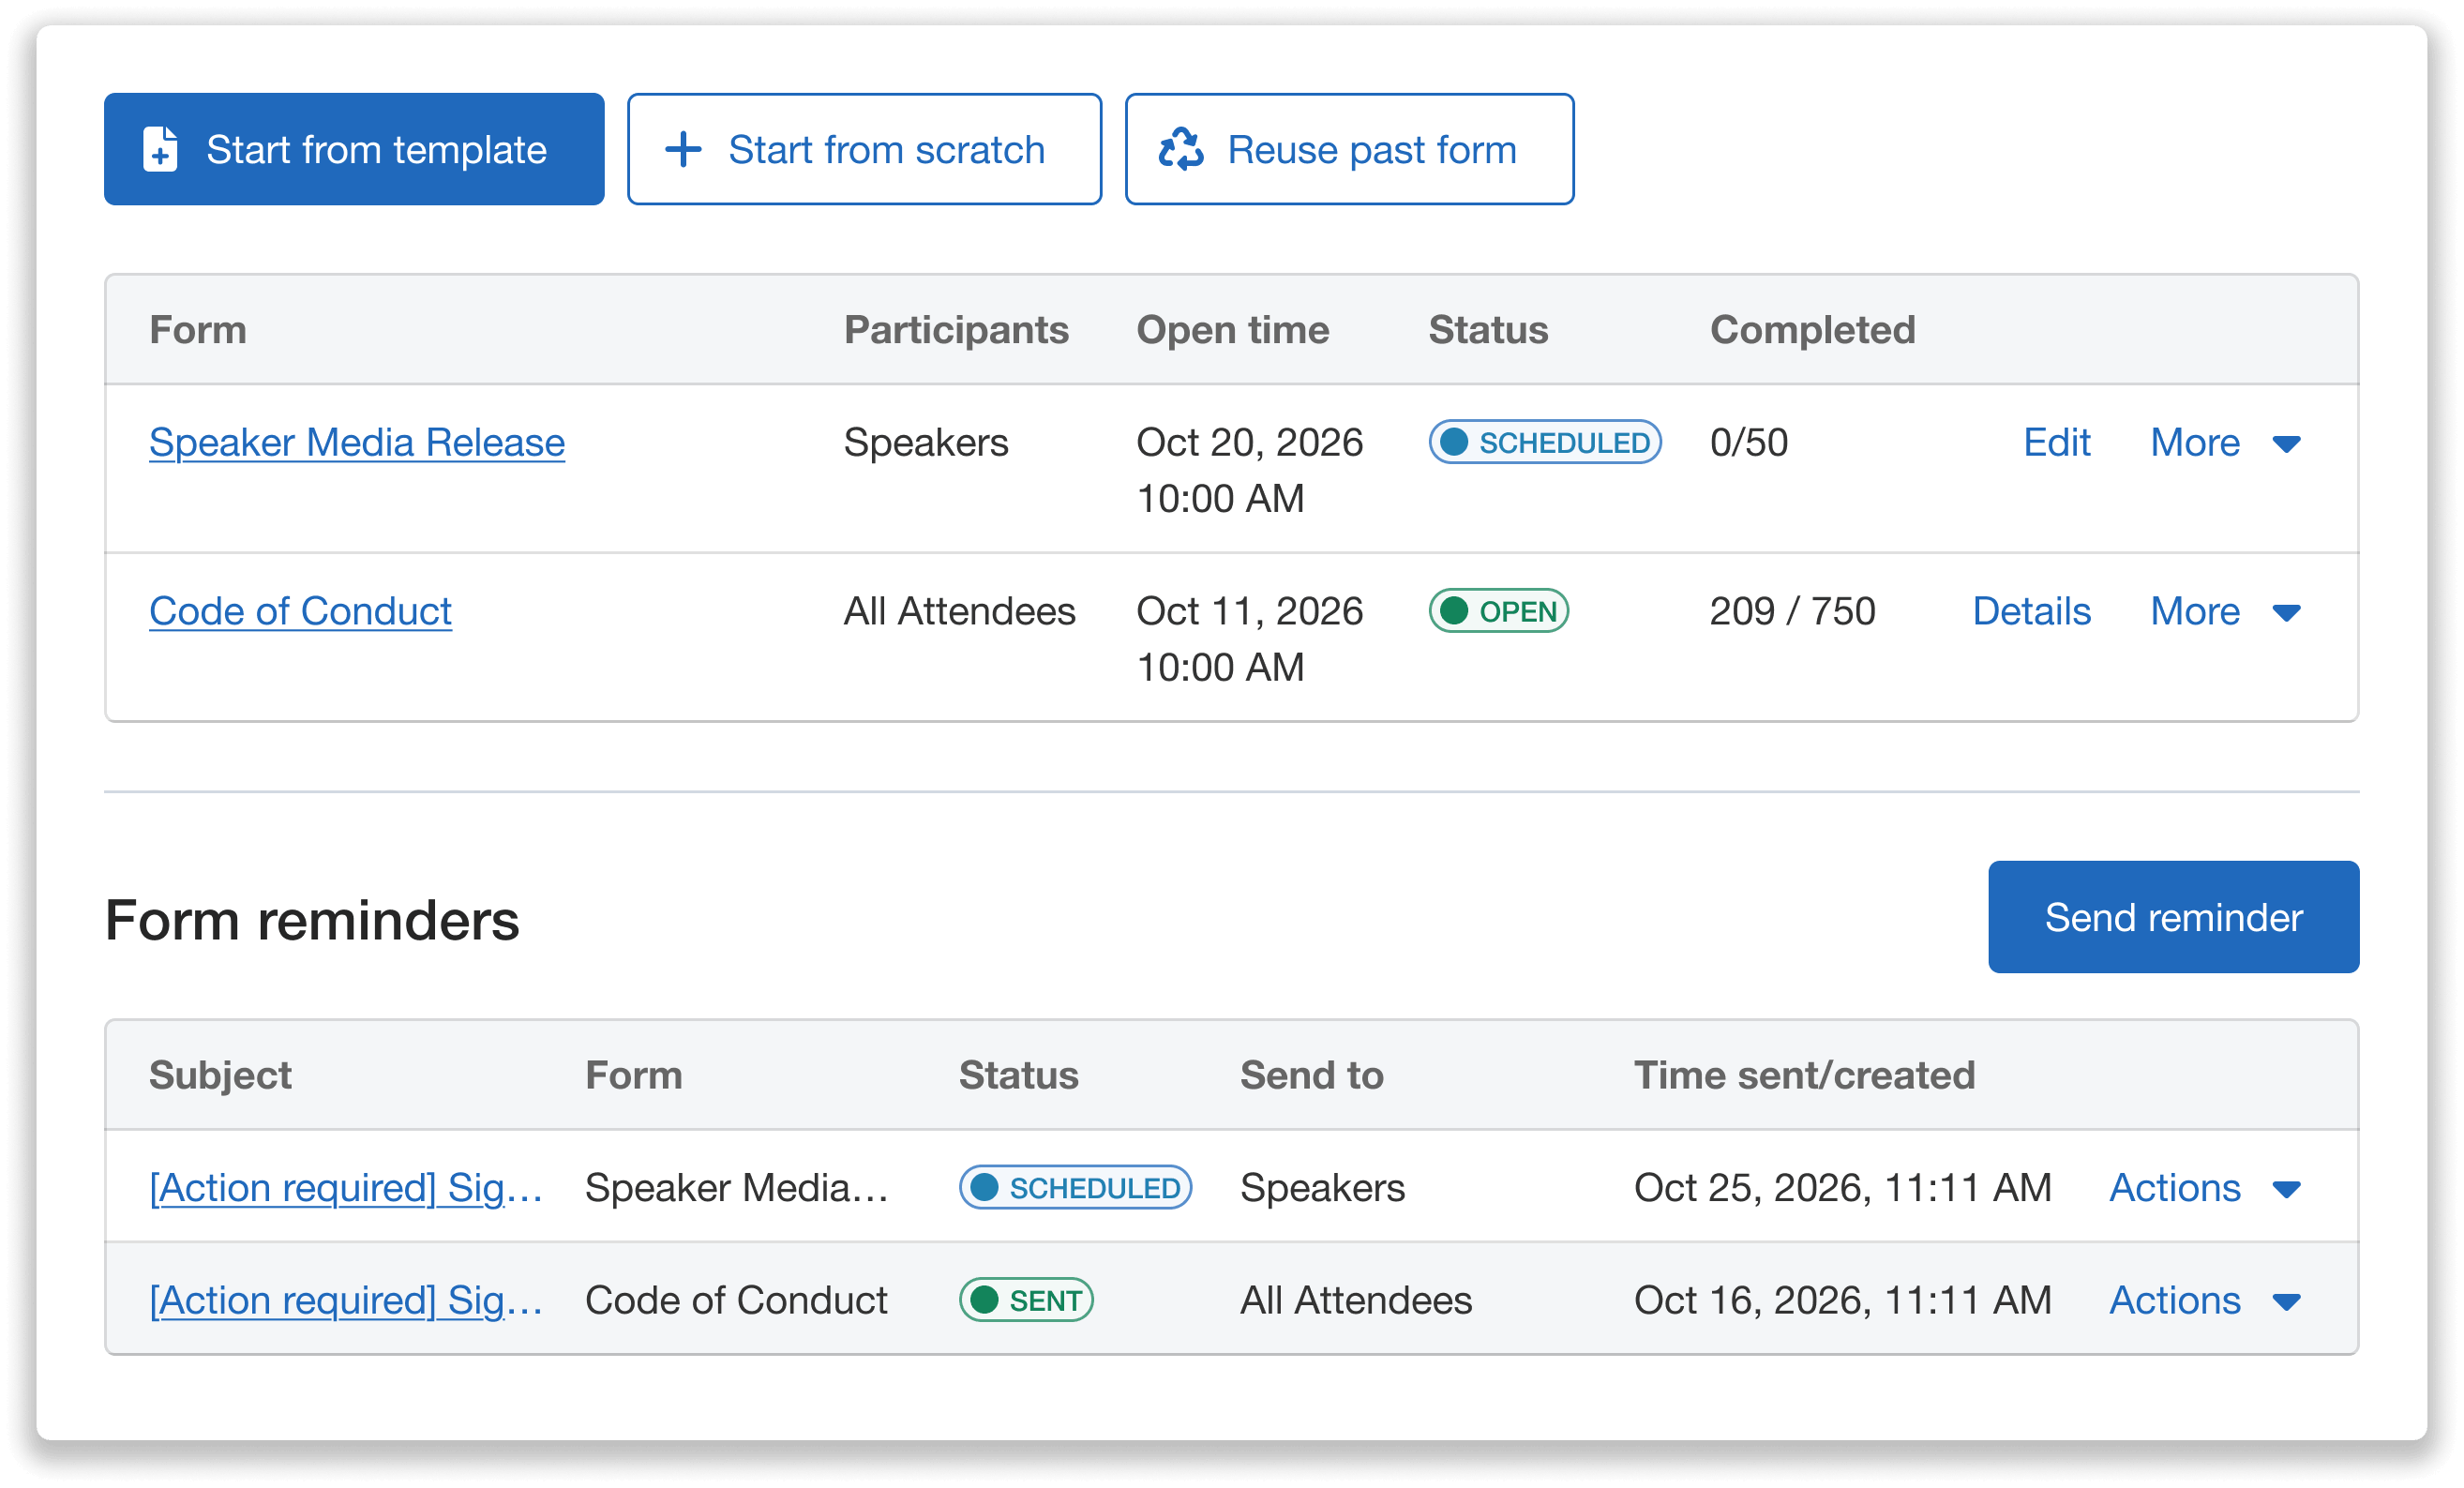This screenshot has height=1488, width=2464.
Task: Select Reuse past form
Action: pos(1349,150)
